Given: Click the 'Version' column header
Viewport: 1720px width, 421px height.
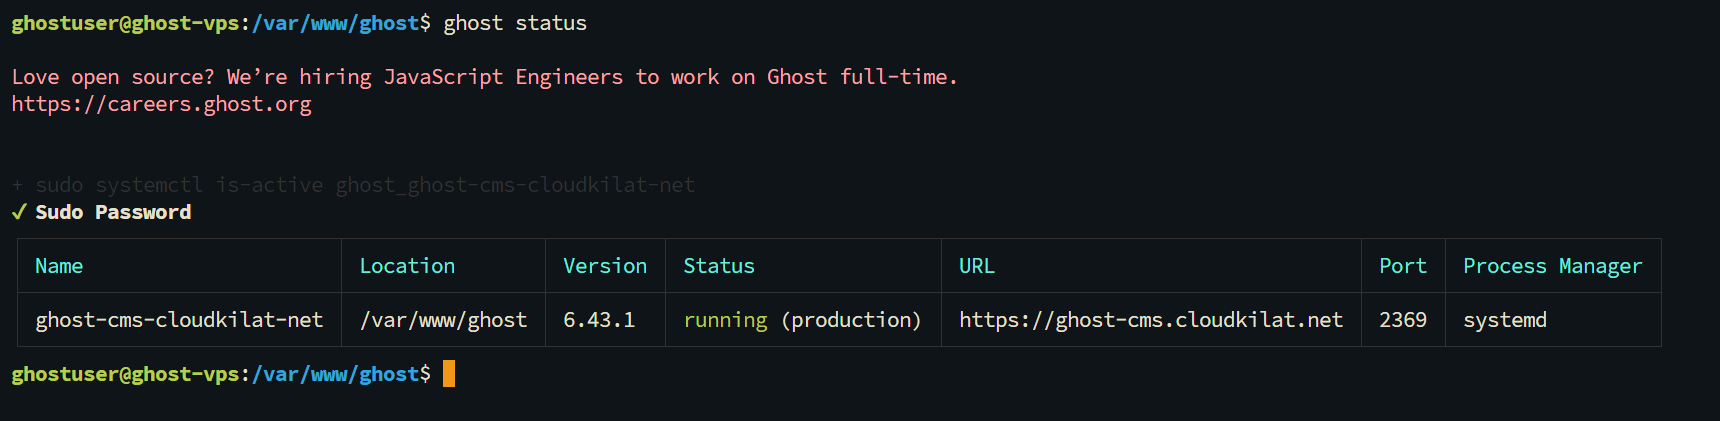Looking at the screenshot, I should click(605, 266).
